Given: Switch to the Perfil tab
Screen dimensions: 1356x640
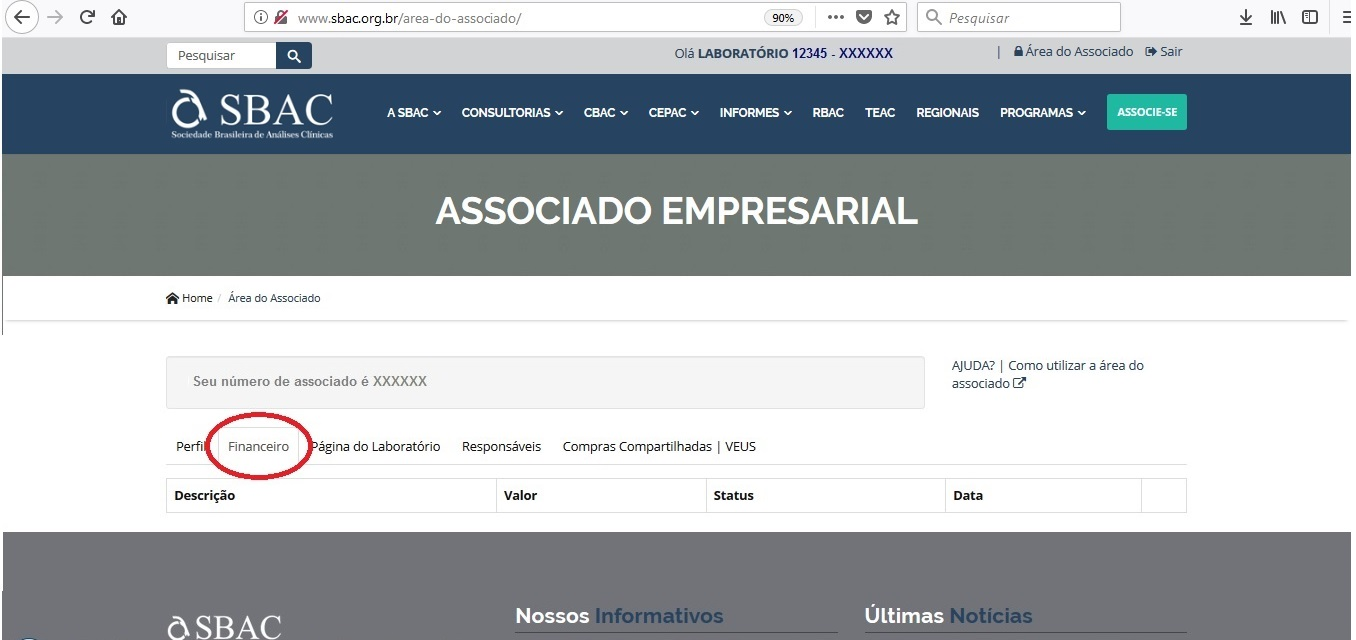Looking at the screenshot, I should coord(190,446).
